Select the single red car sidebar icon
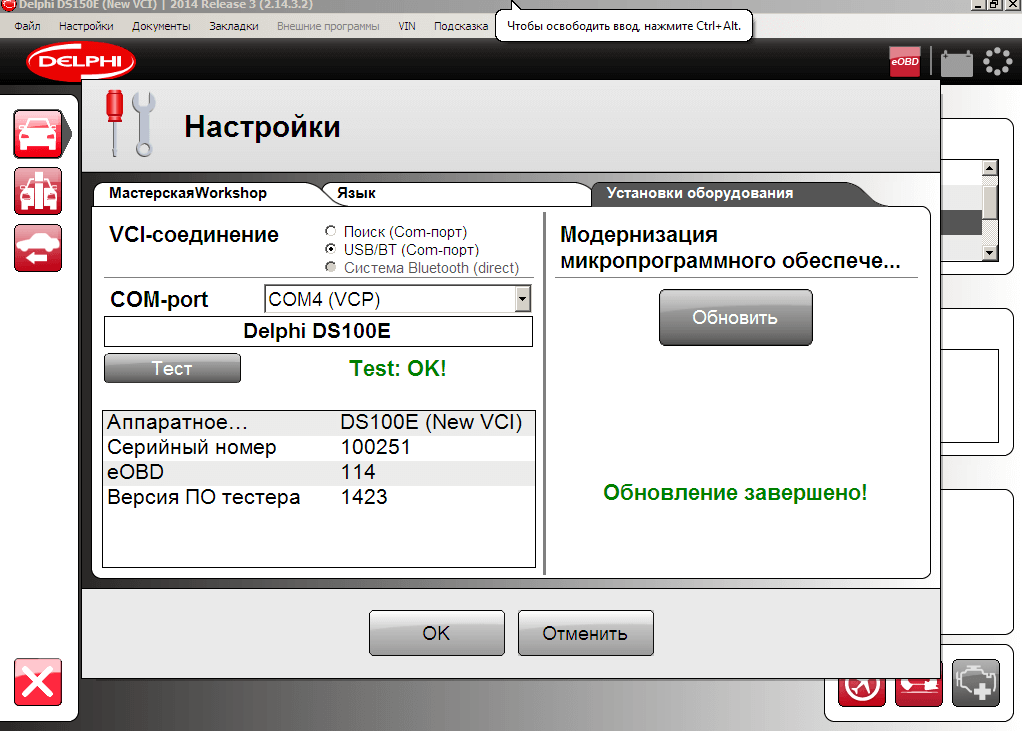This screenshot has width=1022, height=731. tap(38, 134)
